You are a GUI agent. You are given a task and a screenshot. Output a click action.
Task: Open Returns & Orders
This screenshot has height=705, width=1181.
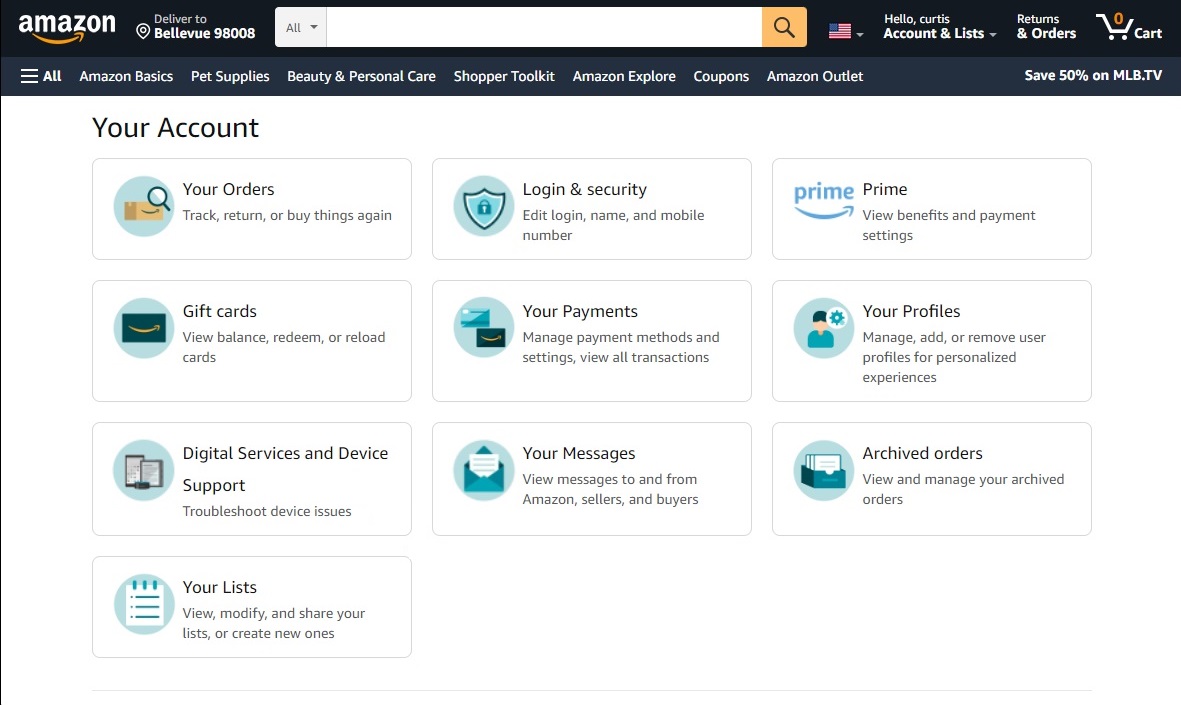pos(1045,27)
